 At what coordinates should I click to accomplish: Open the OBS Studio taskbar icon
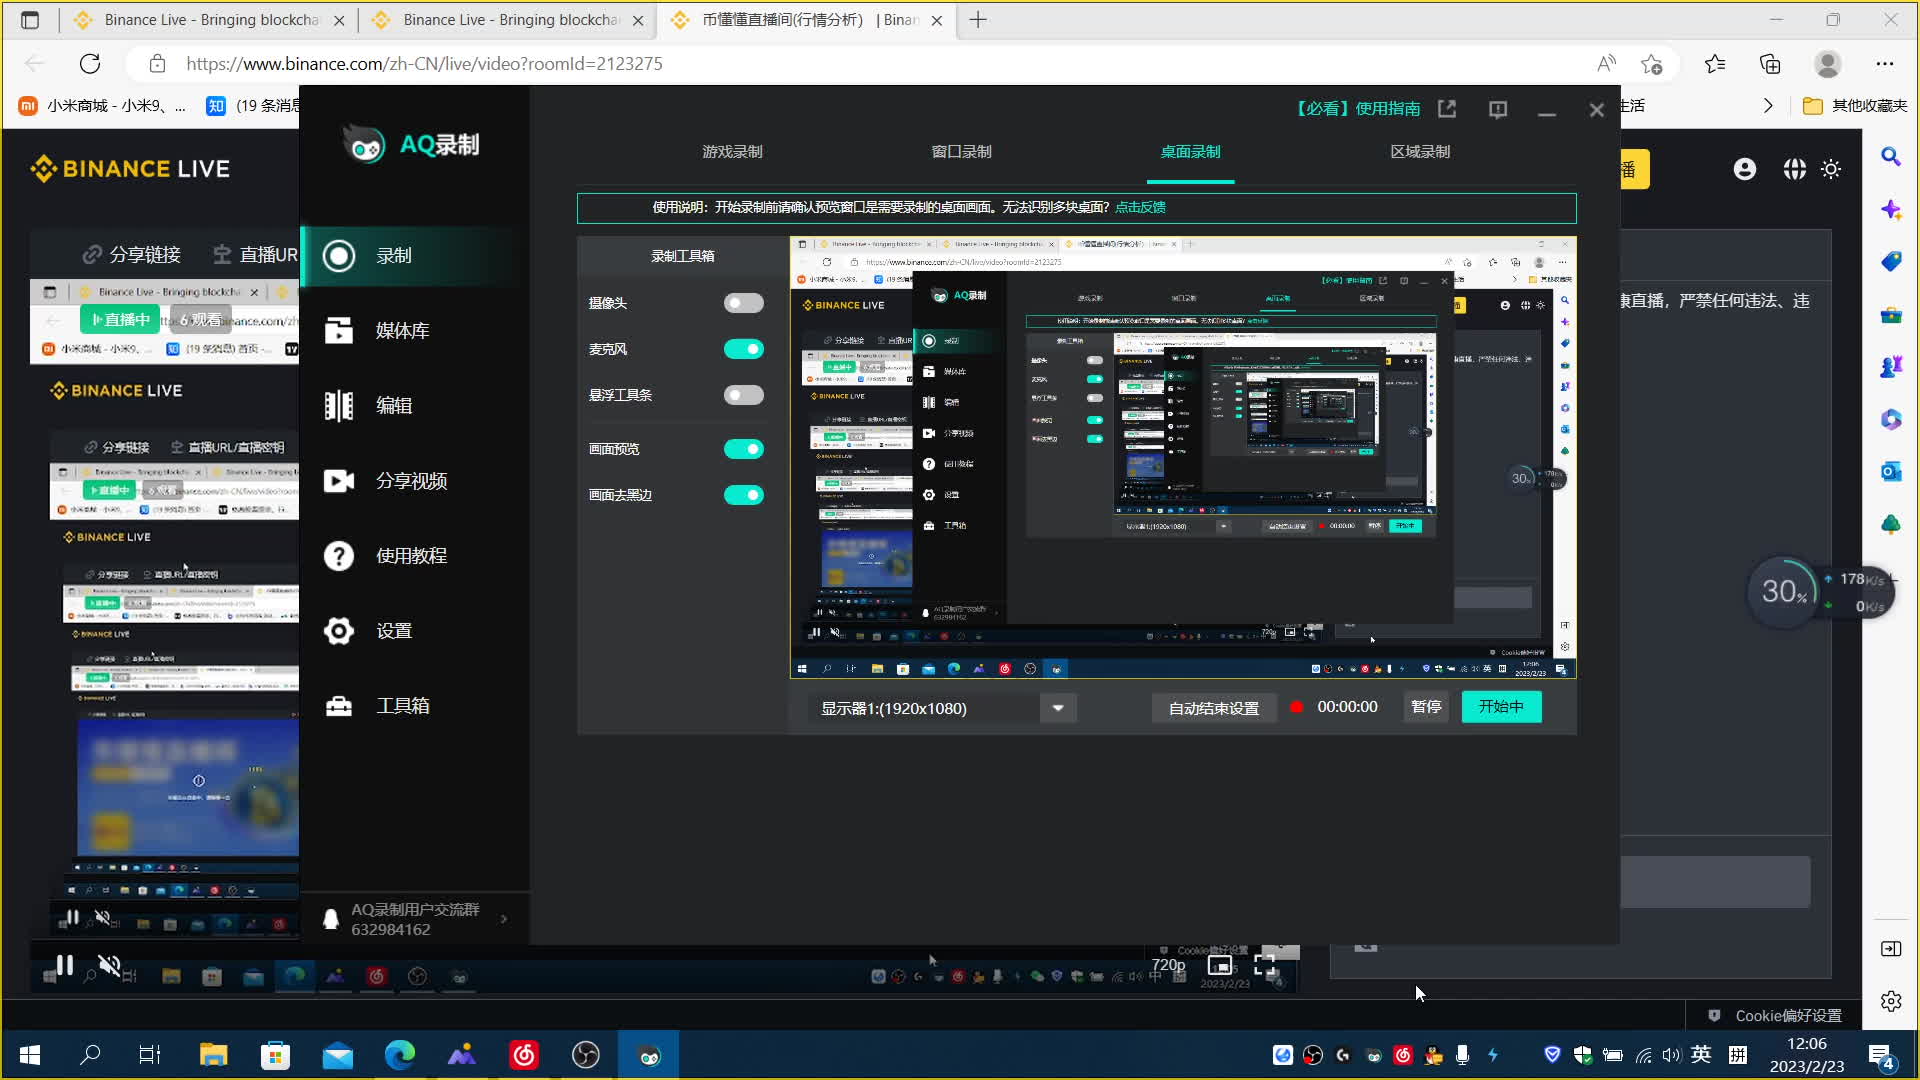pyautogui.click(x=586, y=1055)
